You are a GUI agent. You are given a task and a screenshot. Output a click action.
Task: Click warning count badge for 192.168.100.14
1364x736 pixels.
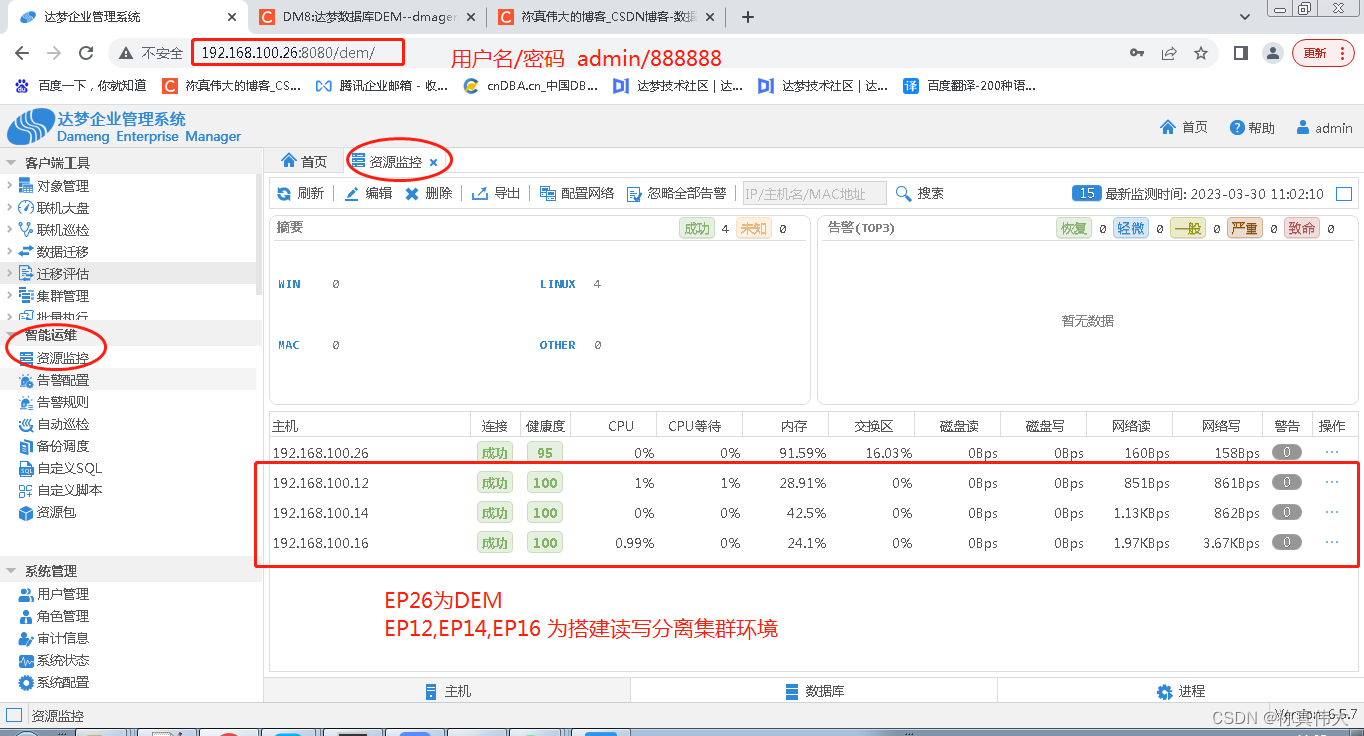1286,512
